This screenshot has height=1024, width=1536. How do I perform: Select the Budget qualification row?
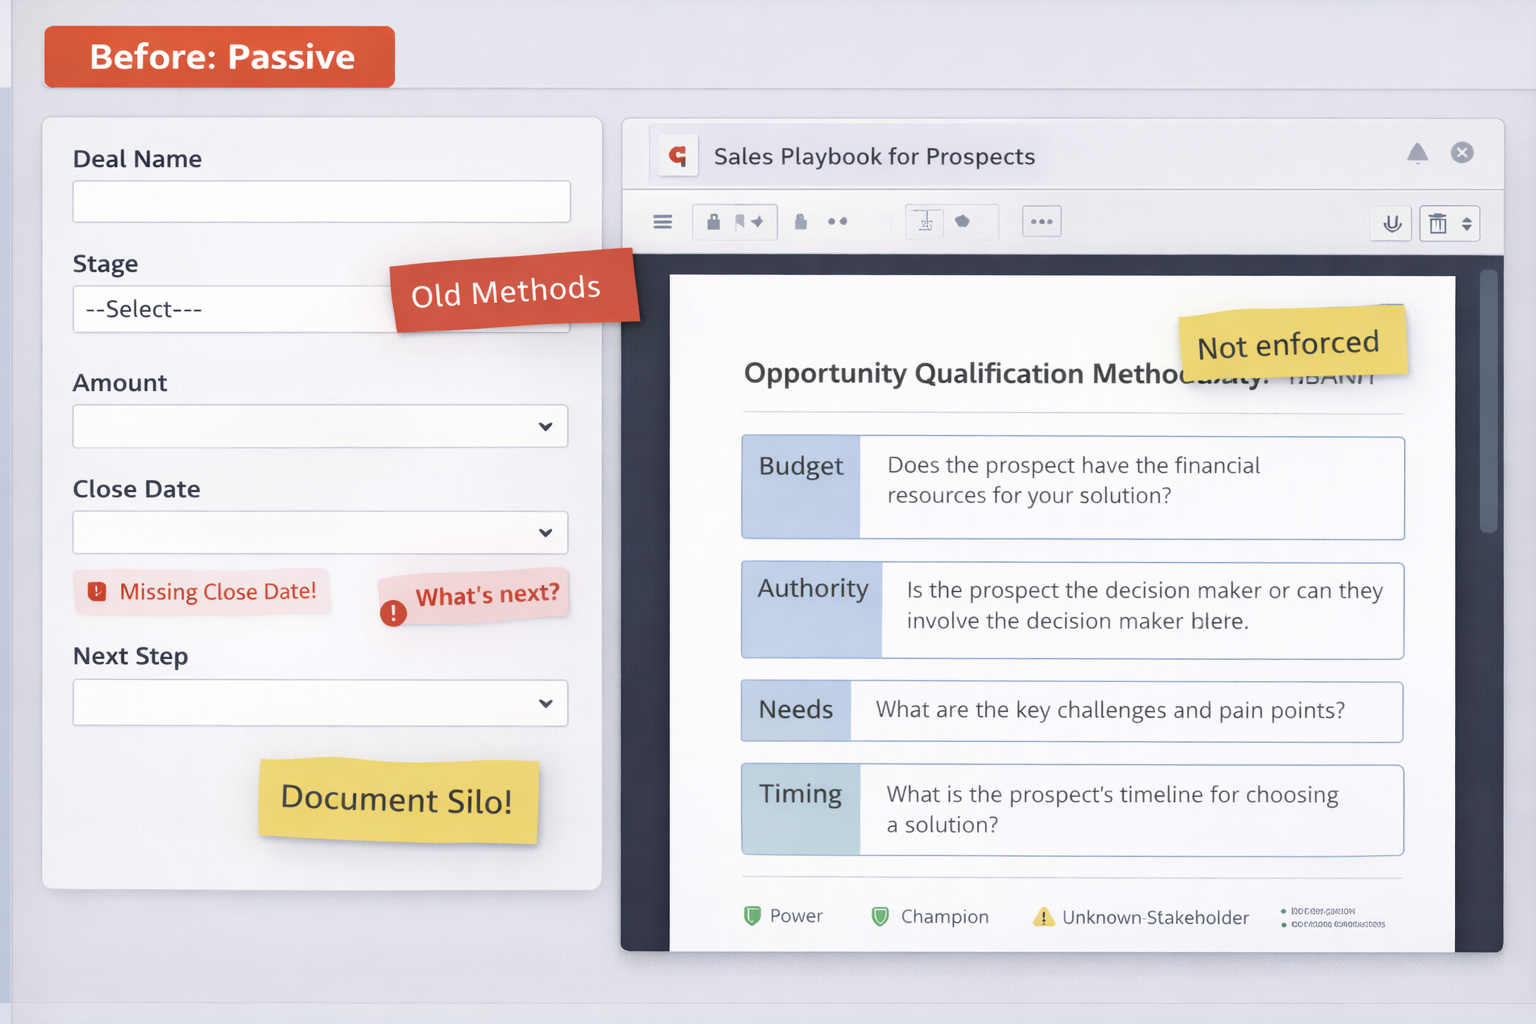1072,488
